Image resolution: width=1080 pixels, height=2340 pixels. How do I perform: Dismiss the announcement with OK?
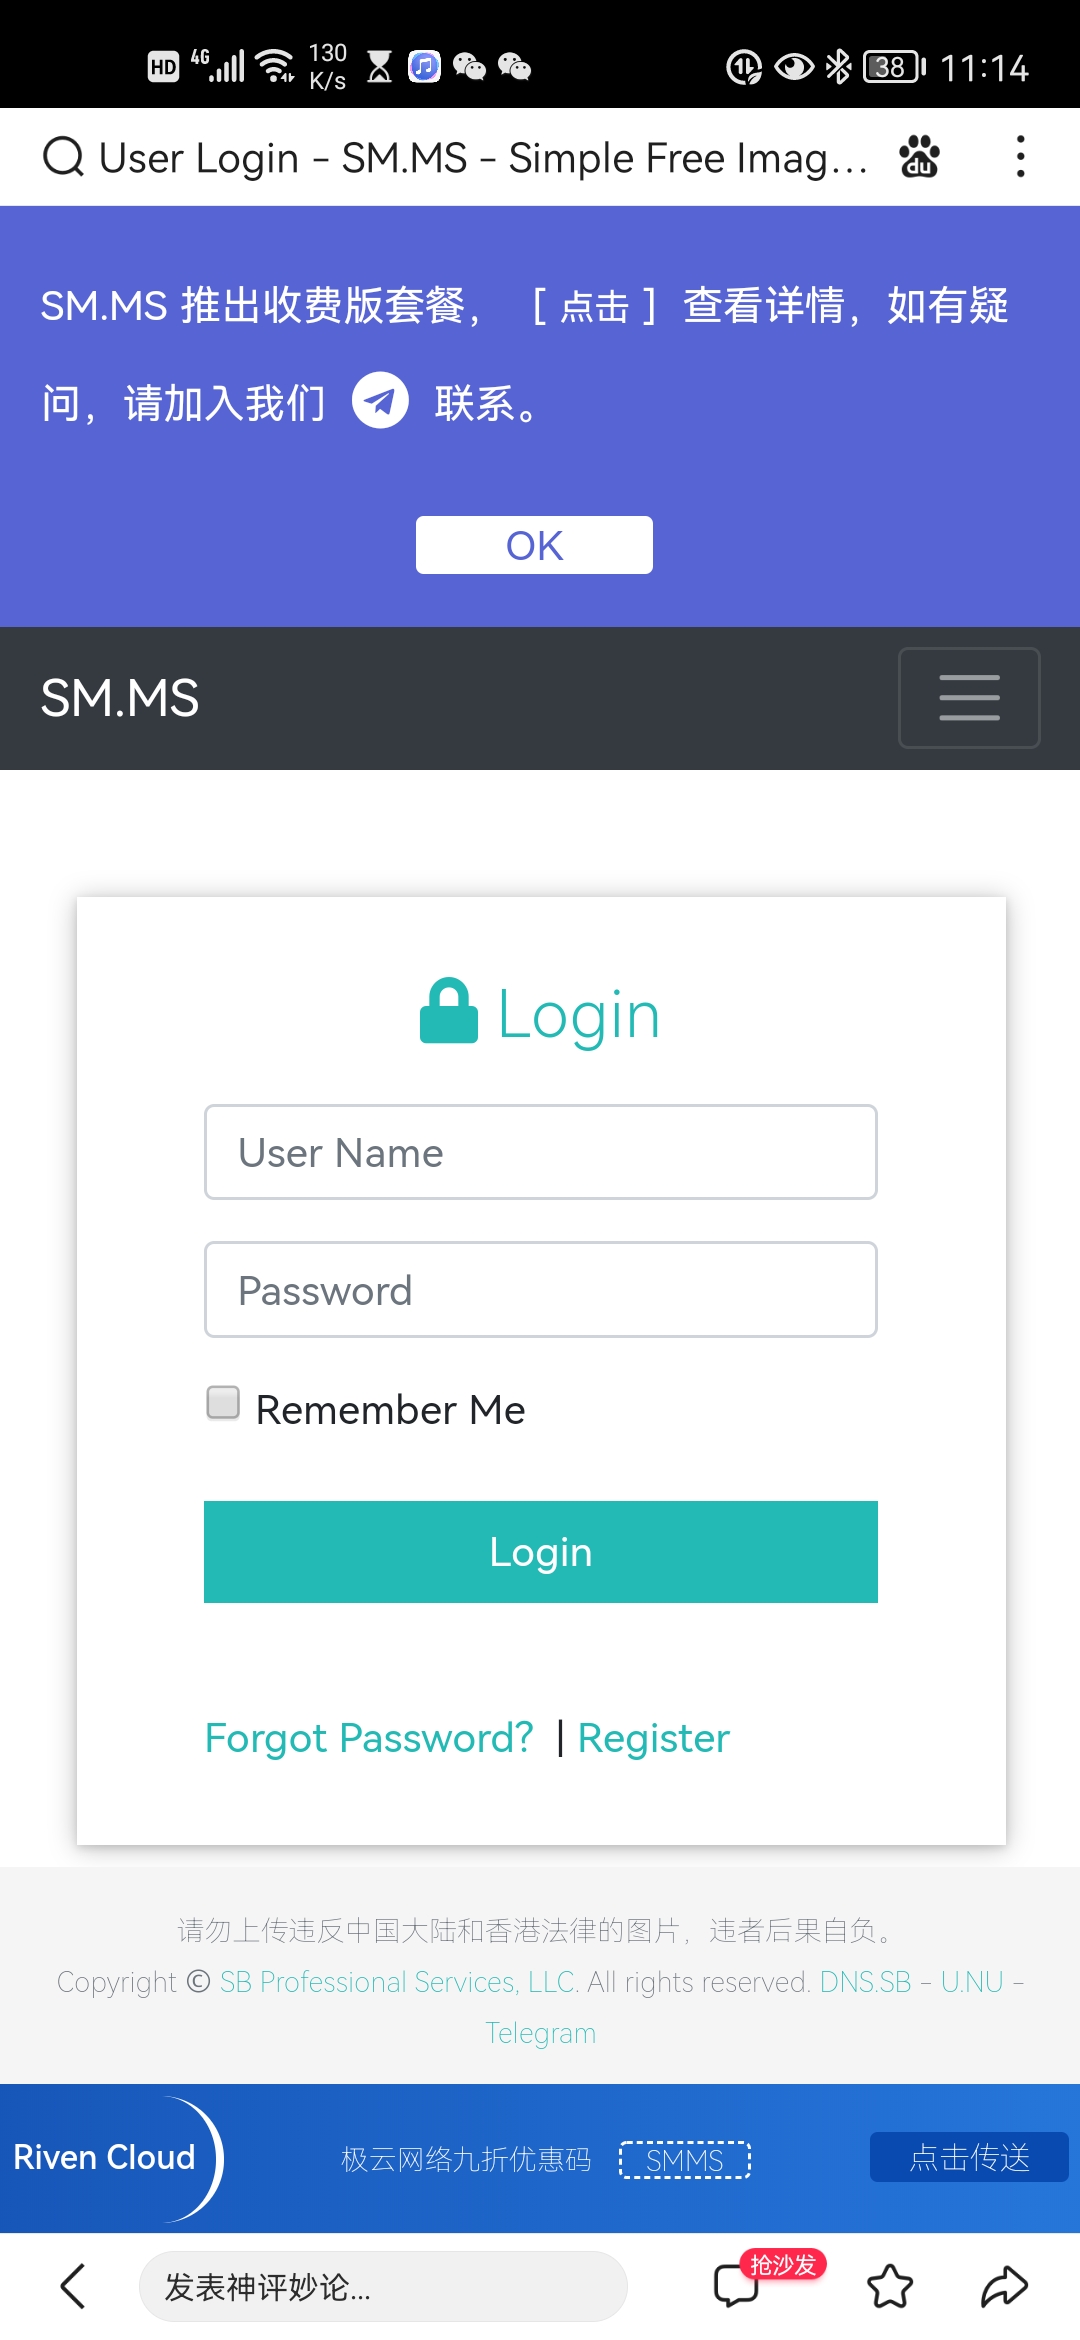click(x=534, y=545)
